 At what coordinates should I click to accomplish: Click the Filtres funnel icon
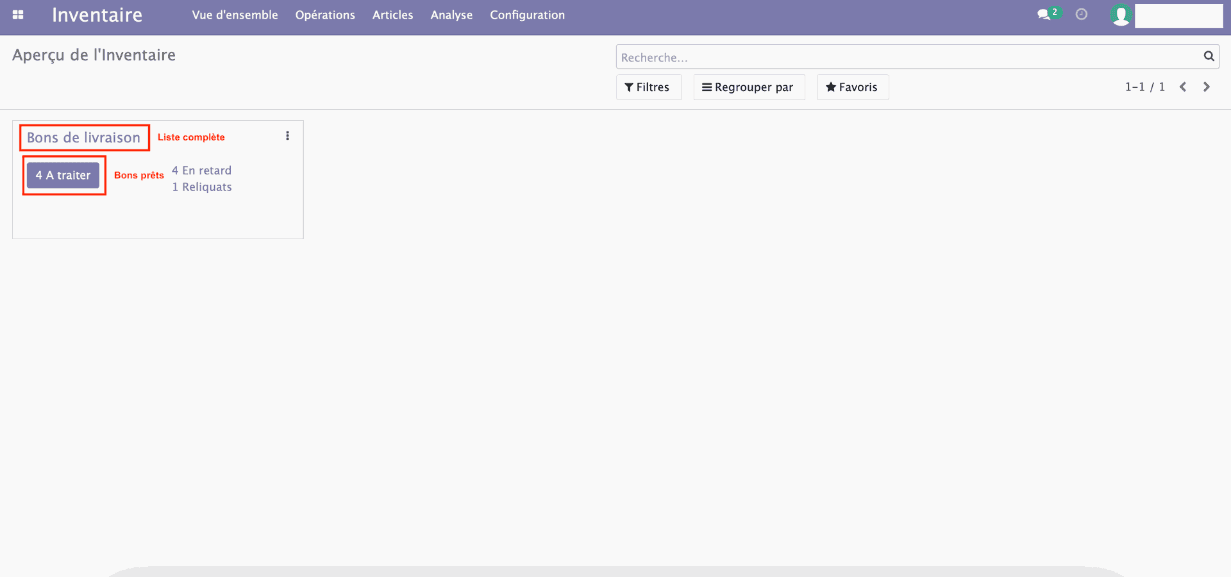(x=630, y=87)
